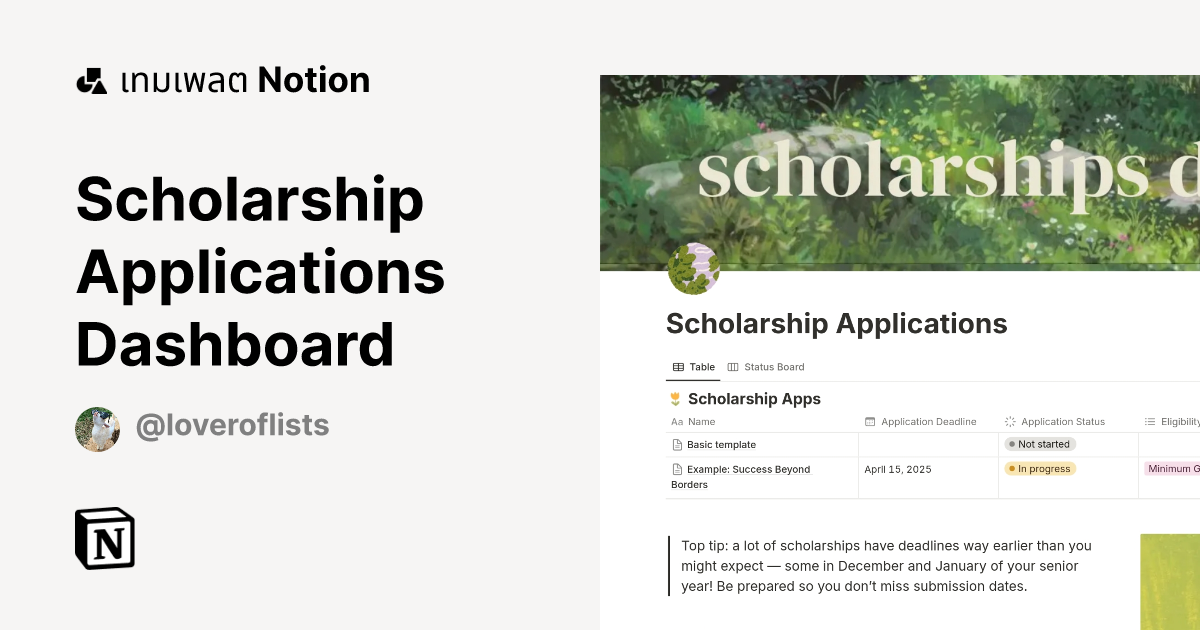Viewport: 1200px width, 630px height.
Task: Click the round page icon above Scholarship Applications
Action: 694,268
